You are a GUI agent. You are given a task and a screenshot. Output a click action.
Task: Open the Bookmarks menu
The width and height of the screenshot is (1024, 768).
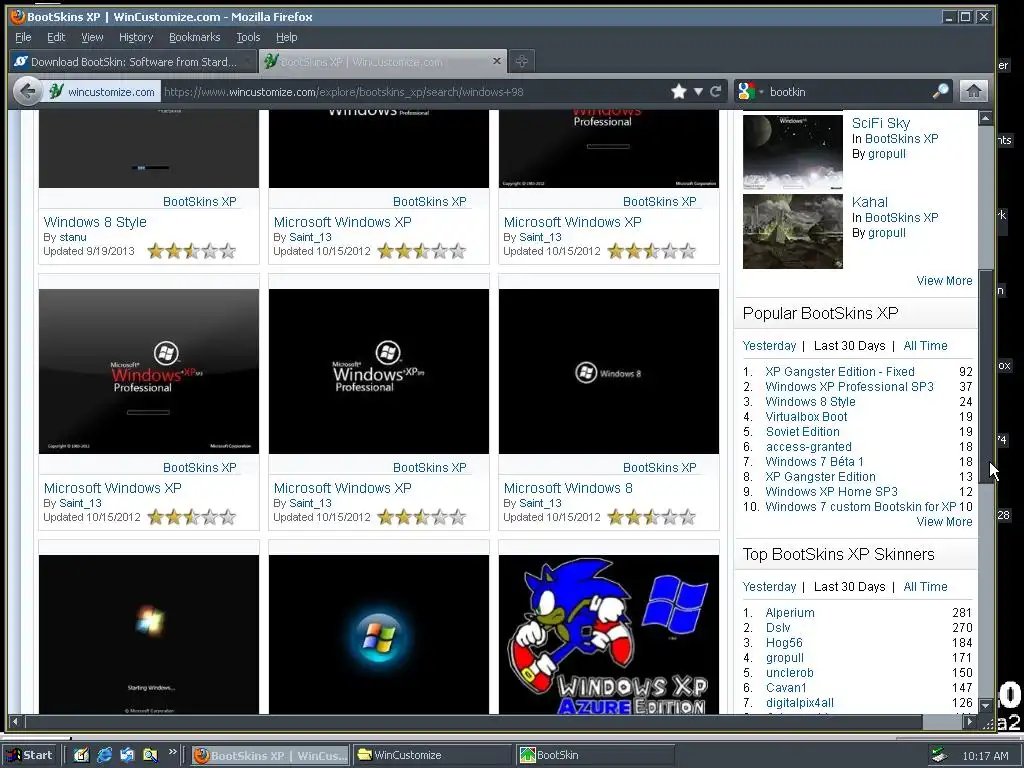coord(195,37)
